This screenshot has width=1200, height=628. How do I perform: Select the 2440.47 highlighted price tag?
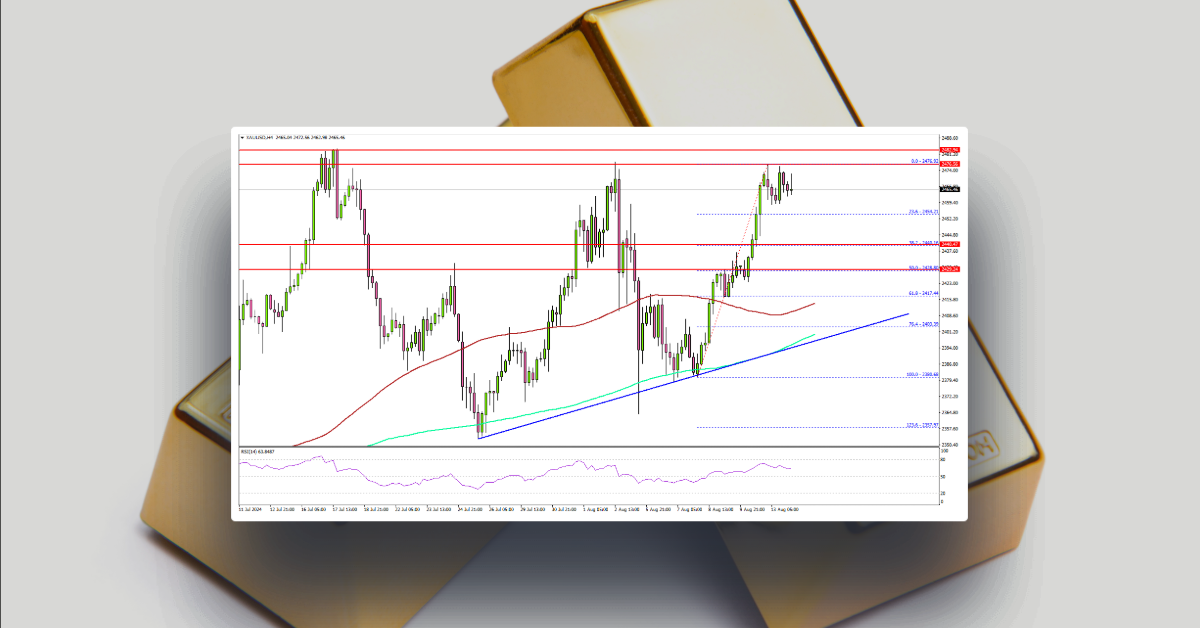948,242
